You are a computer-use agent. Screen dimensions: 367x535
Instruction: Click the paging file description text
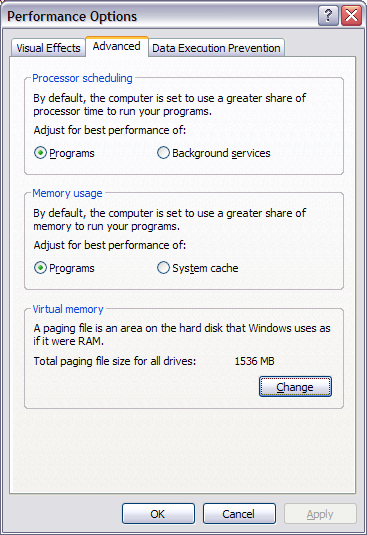[x=182, y=334]
